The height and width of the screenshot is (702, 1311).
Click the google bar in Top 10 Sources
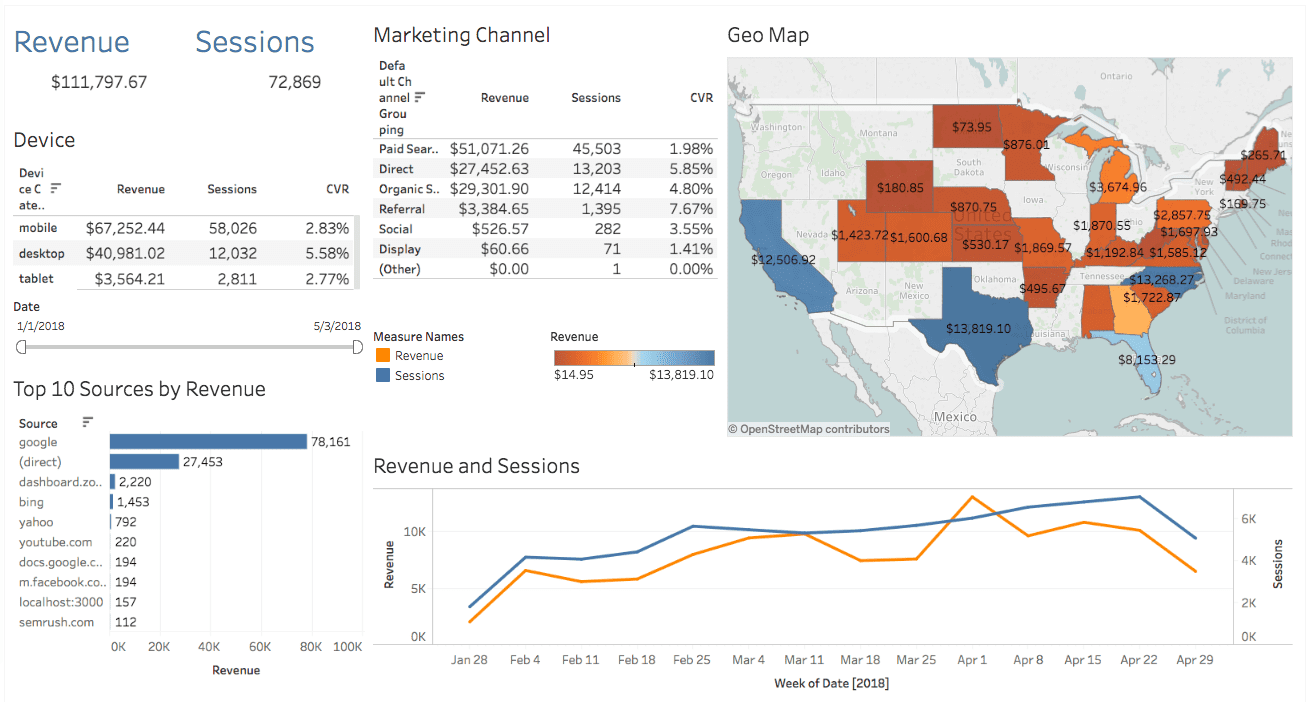coord(208,442)
